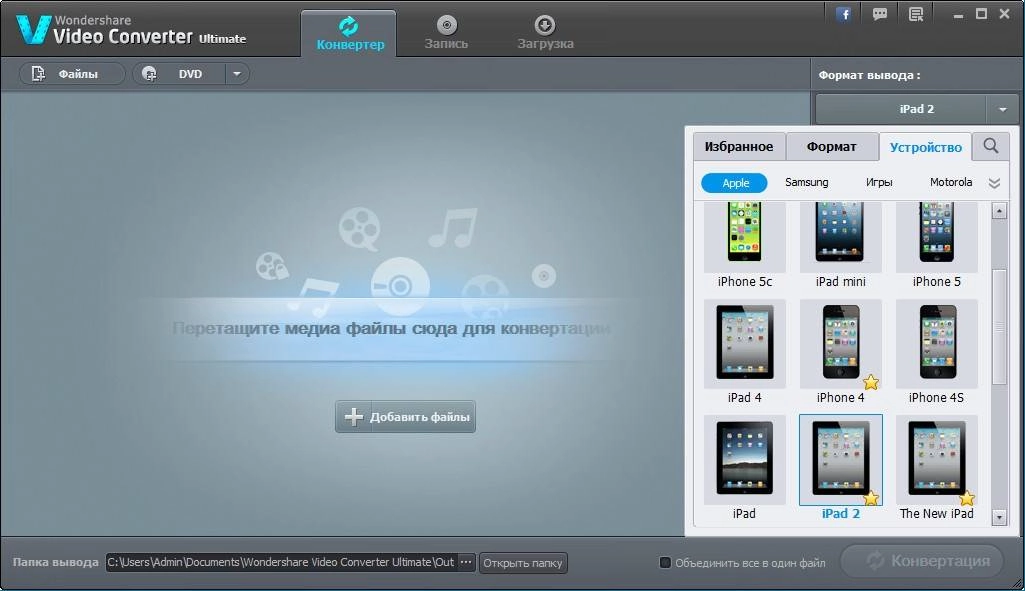The image size is (1025, 591).
Task: Open the Избранное tab
Action: pos(739,146)
